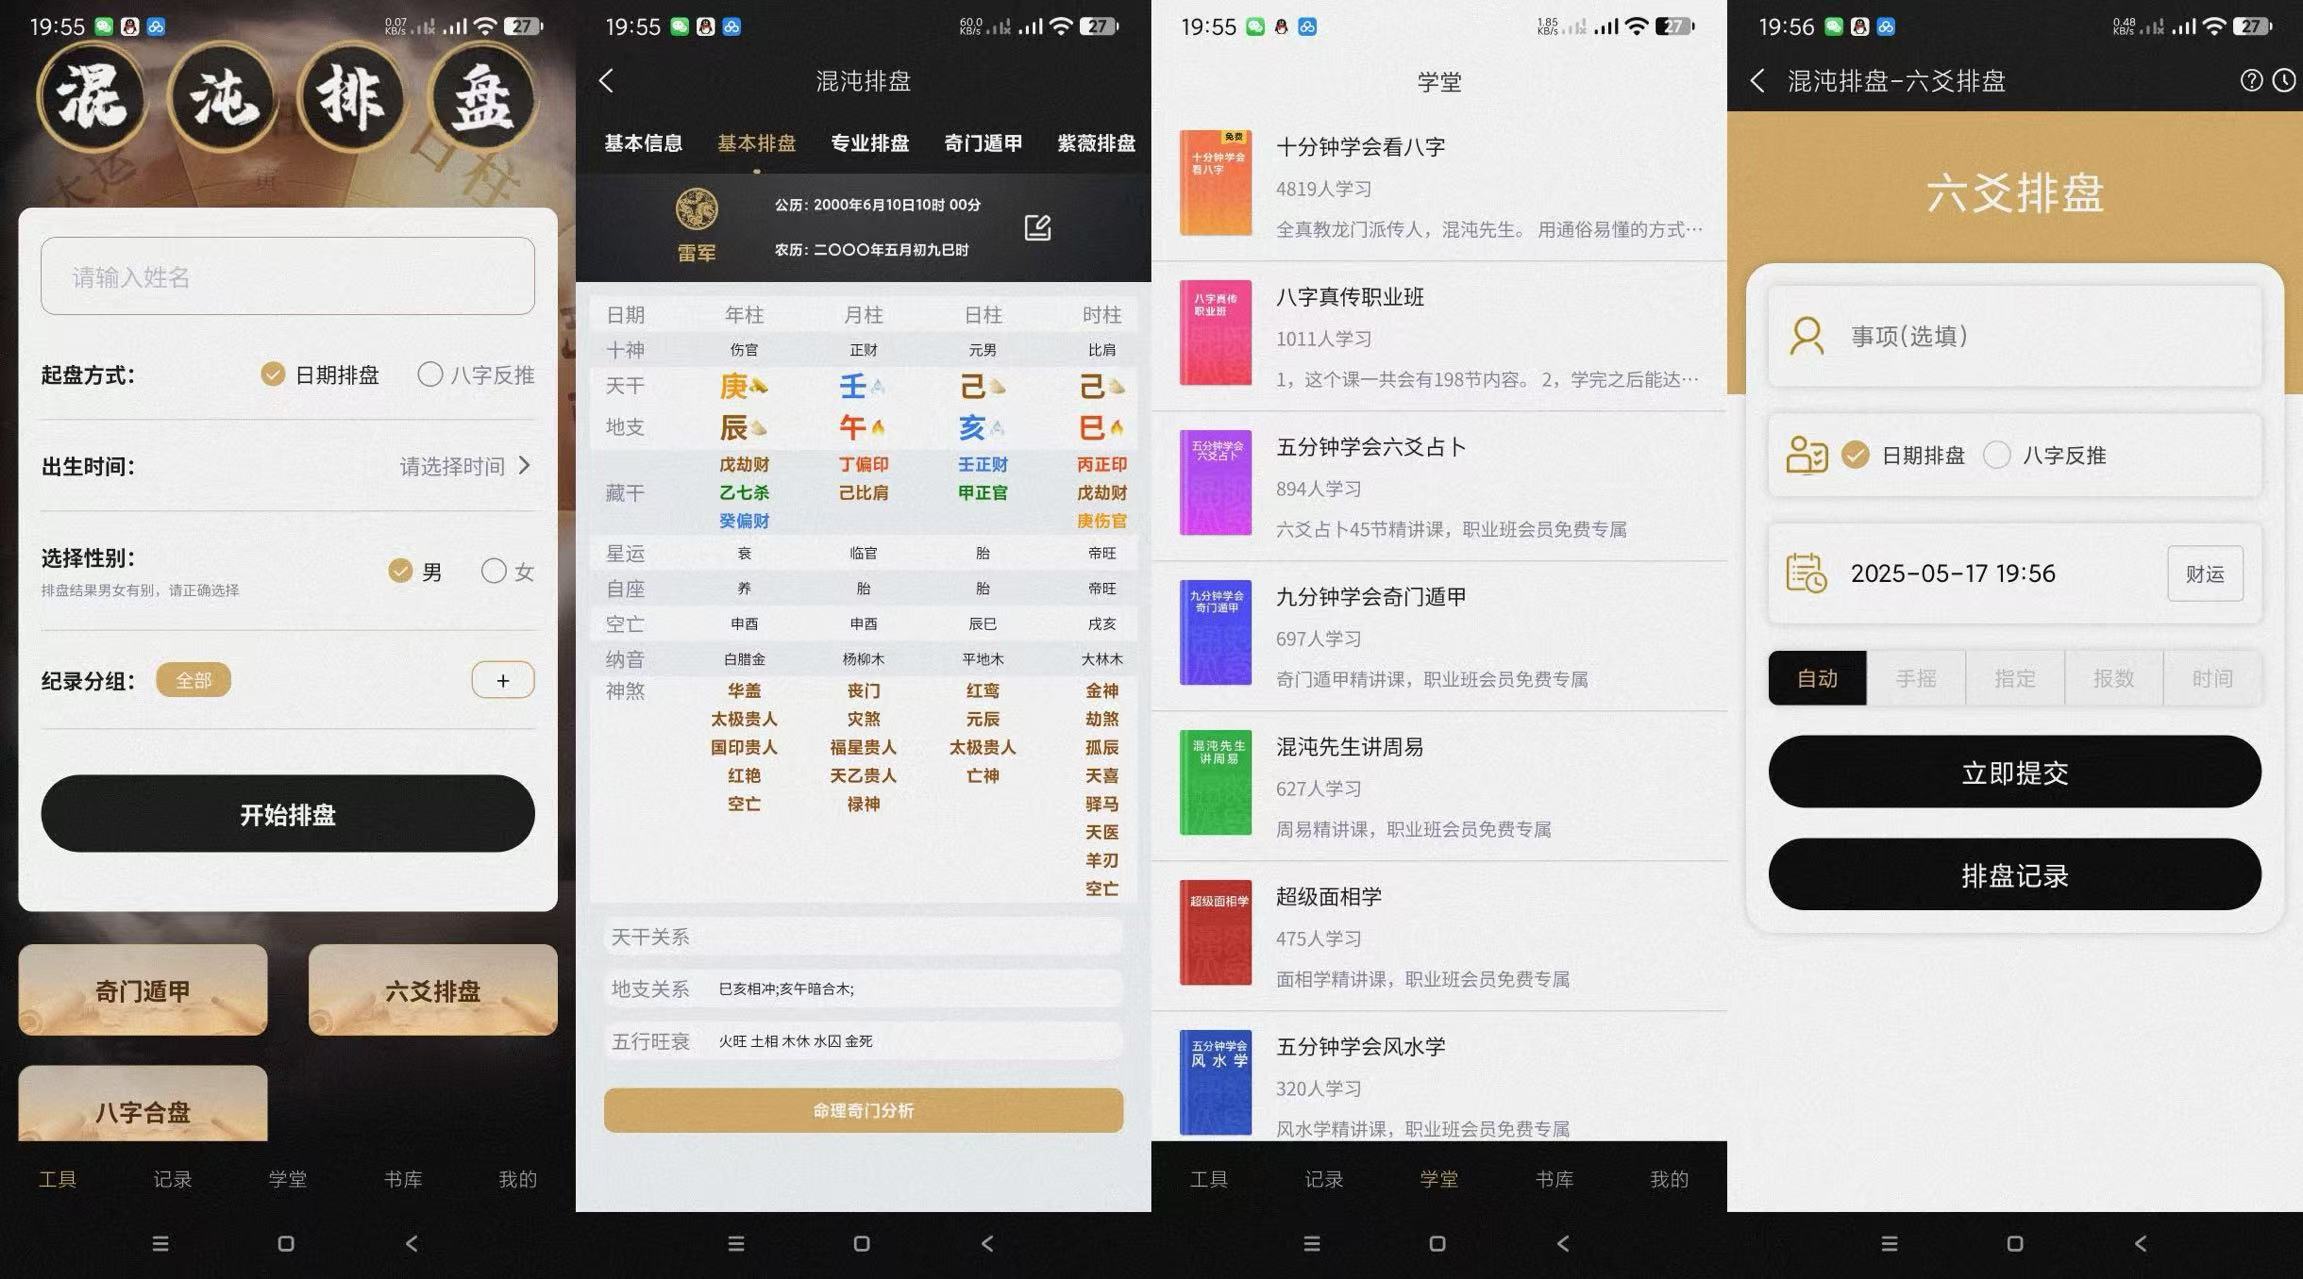
Task: Tap the question mark help icon on 六爻排盘 page
Action: pos(2251,80)
